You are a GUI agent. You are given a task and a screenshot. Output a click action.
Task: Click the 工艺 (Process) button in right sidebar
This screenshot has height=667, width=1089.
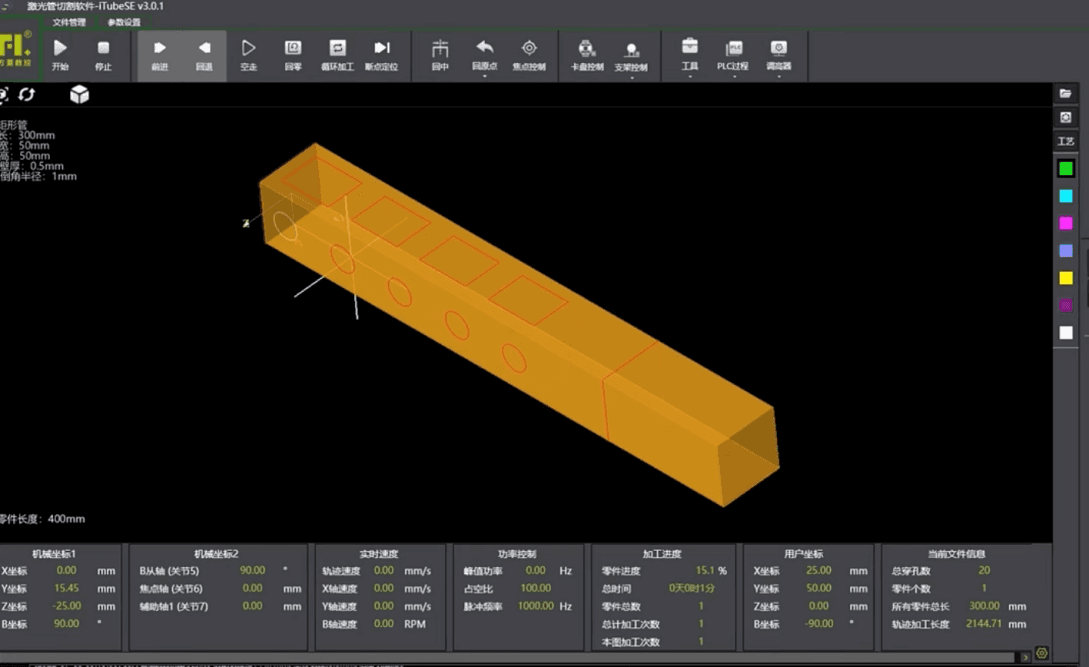(1066, 142)
